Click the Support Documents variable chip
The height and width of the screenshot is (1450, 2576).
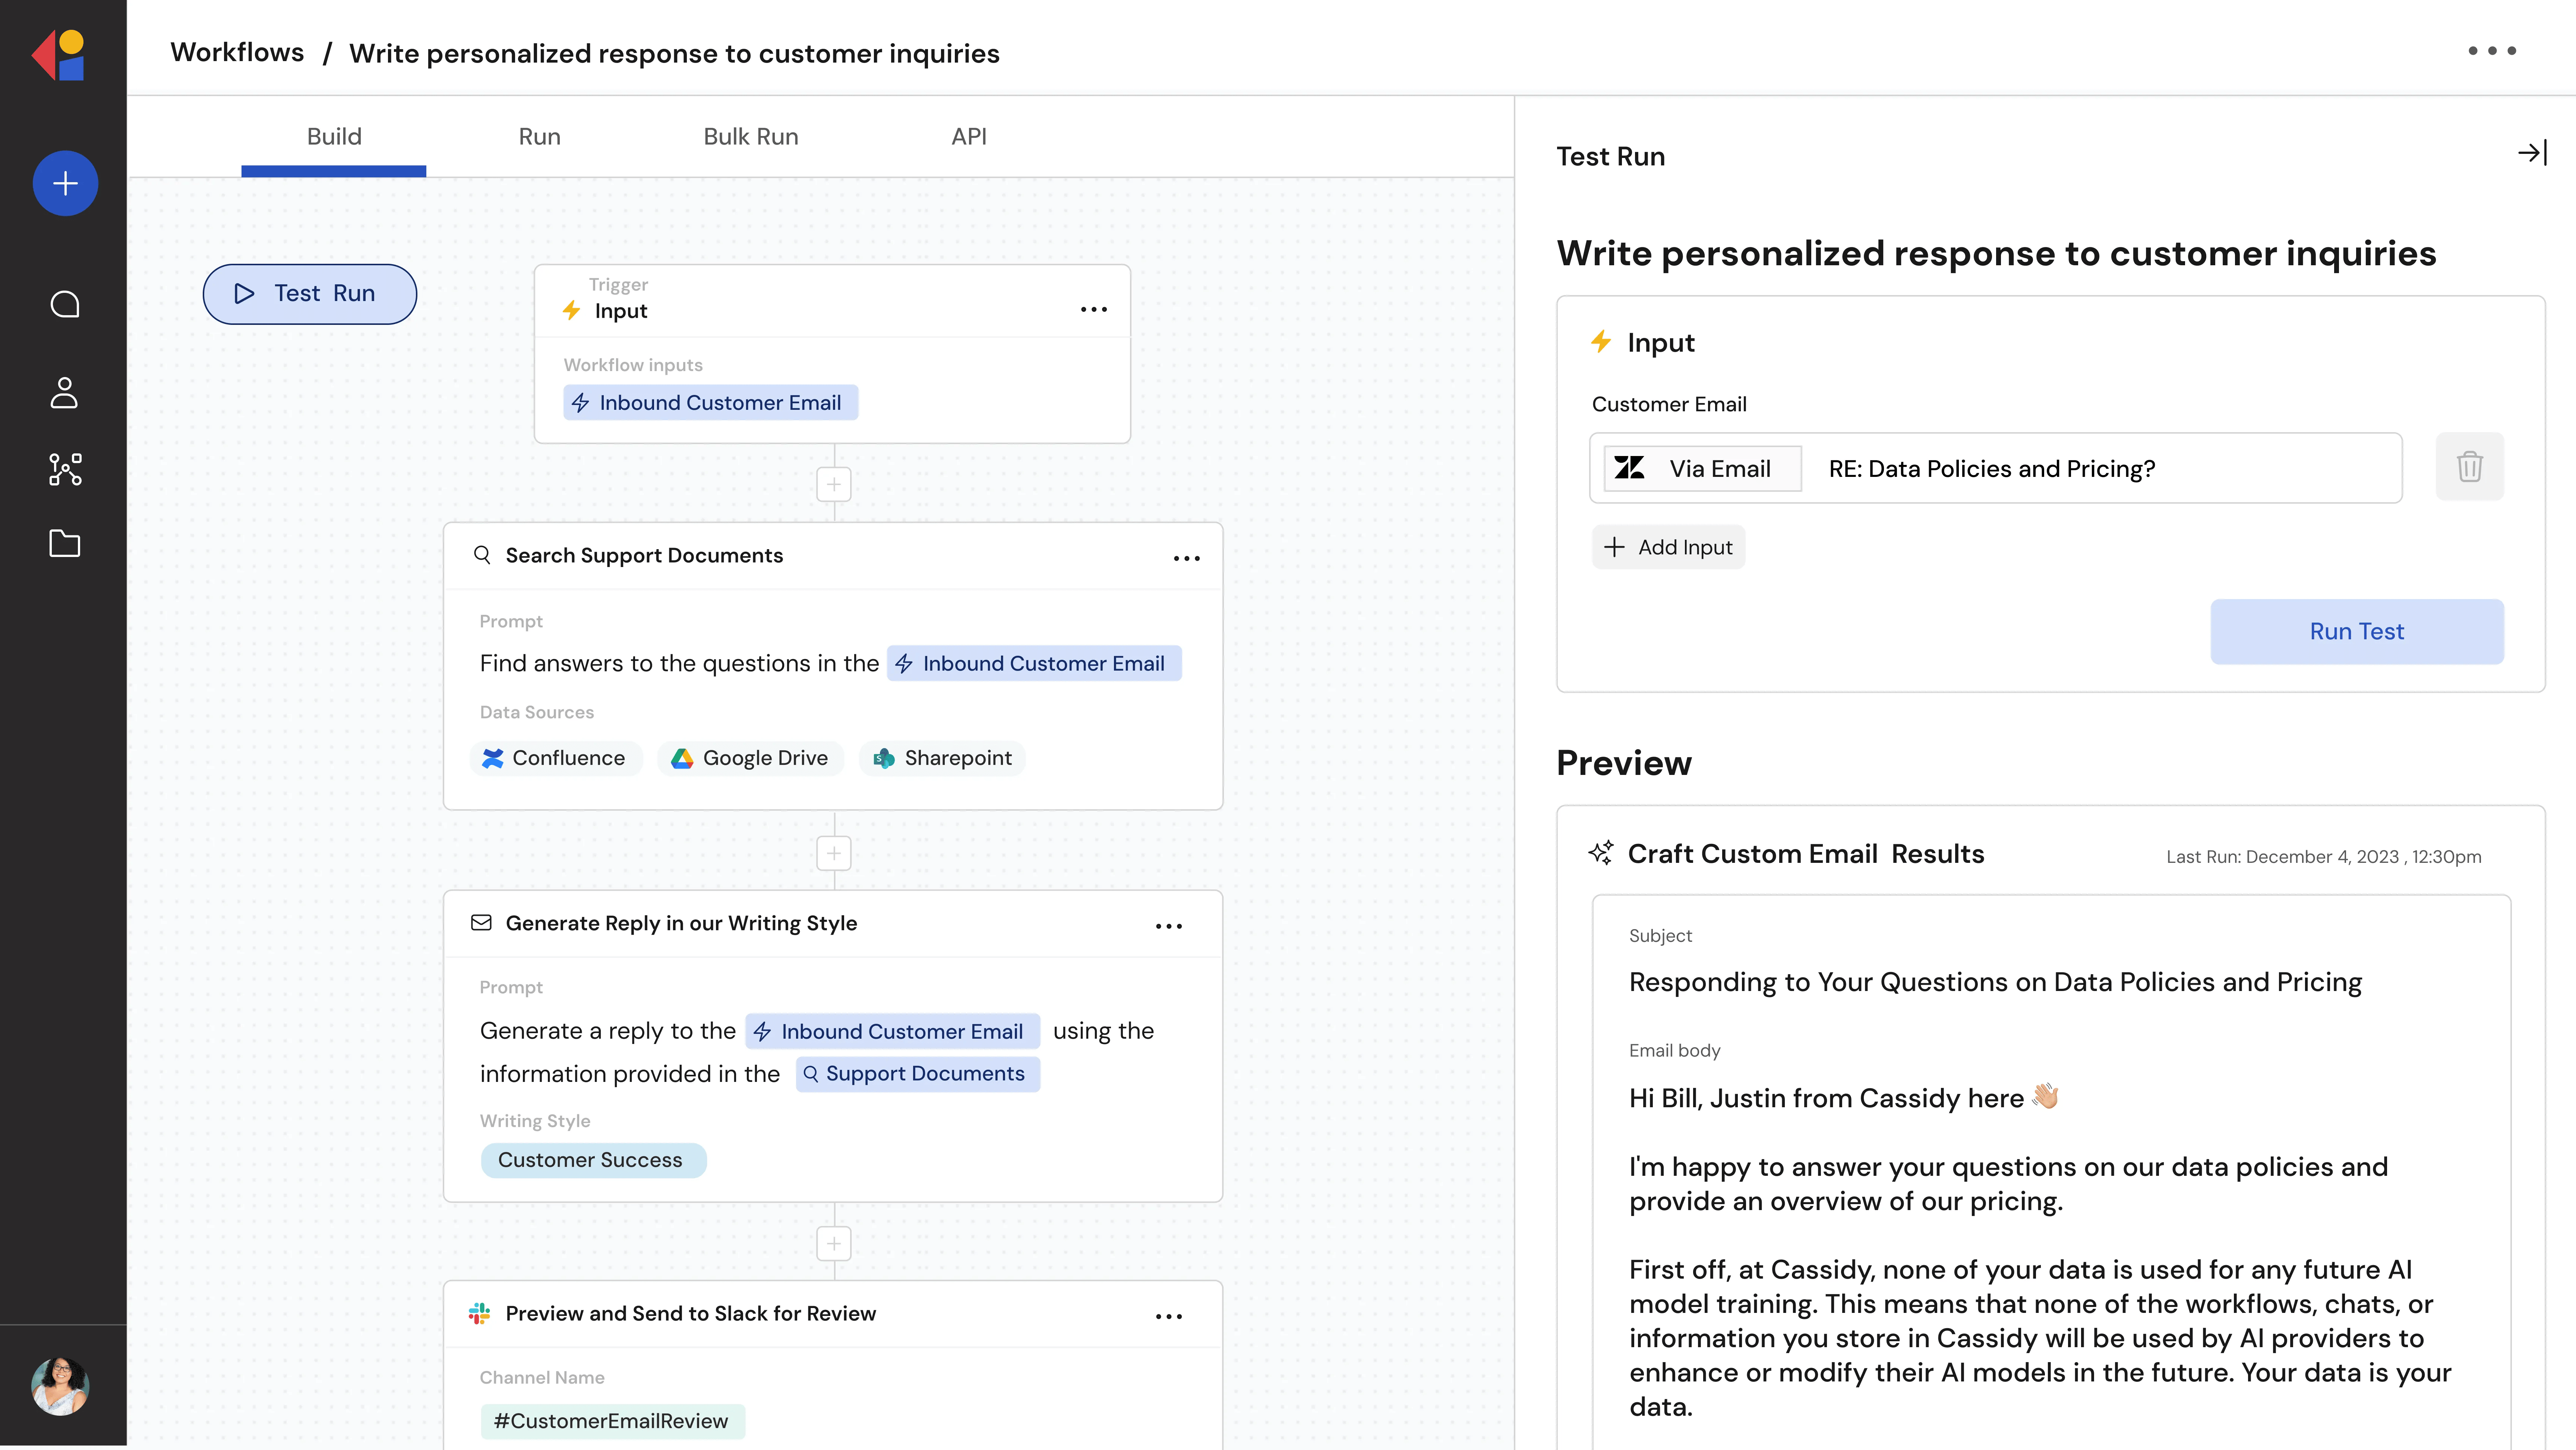(917, 1074)
